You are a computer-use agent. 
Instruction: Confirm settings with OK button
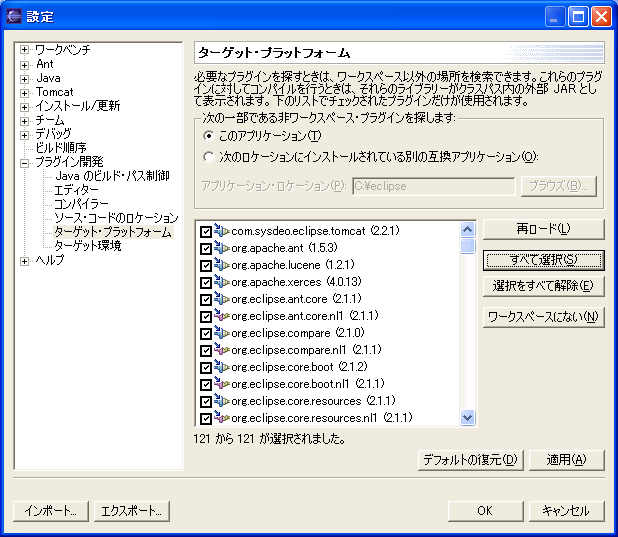click(485, 511)
